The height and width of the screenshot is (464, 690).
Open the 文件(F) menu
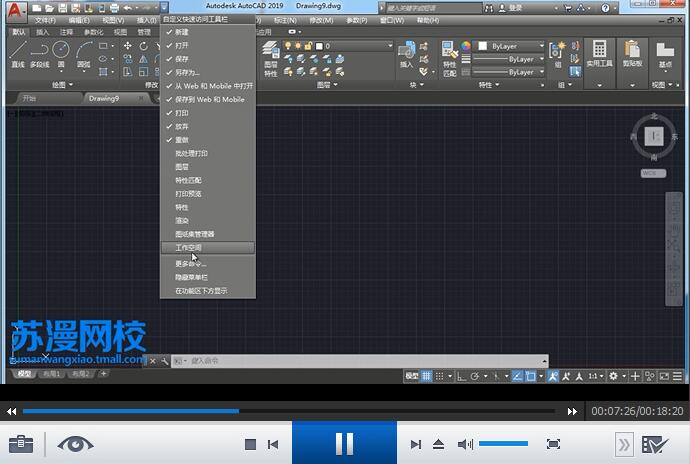(45, 20)
